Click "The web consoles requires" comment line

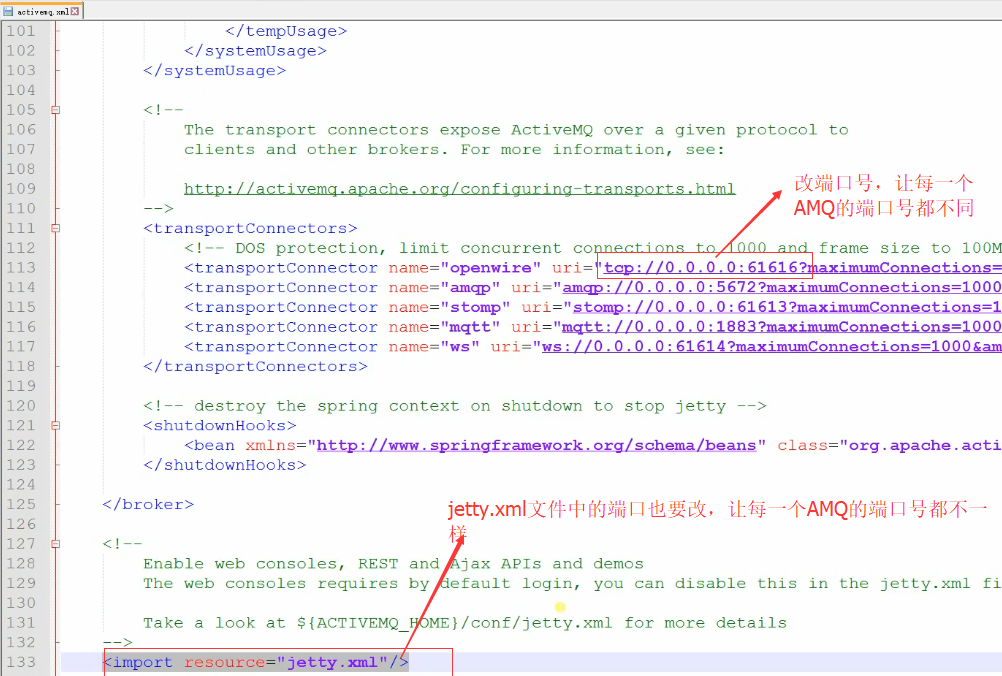pyautogui.click(x=571, y=583)
